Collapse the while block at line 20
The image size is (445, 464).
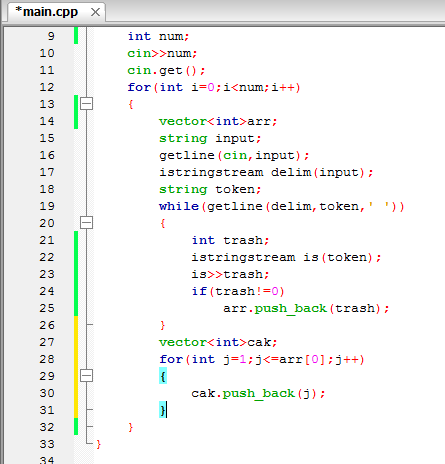click(x=86, y=222)
